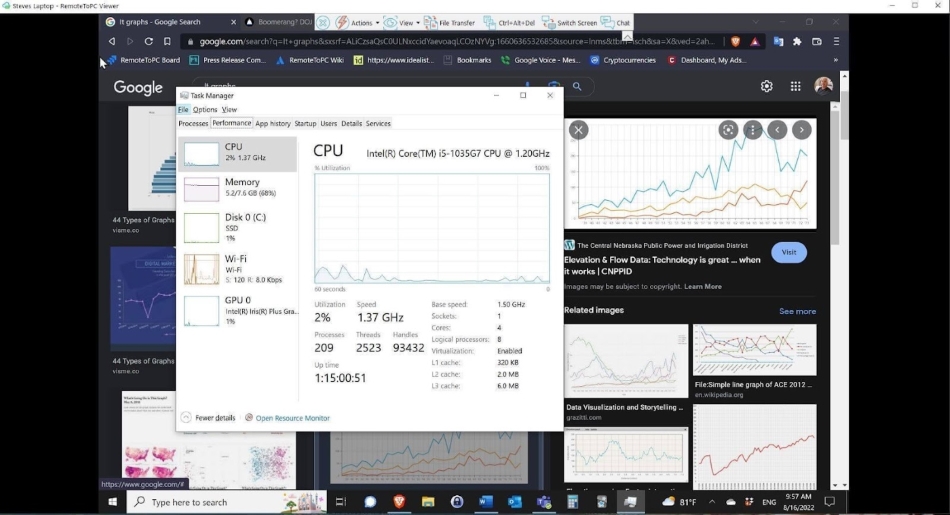Image resolution: width=950 pixels, height=515 pixels.
Task: Open the Chat tool in the viewer toolbar
Action: 617,22
